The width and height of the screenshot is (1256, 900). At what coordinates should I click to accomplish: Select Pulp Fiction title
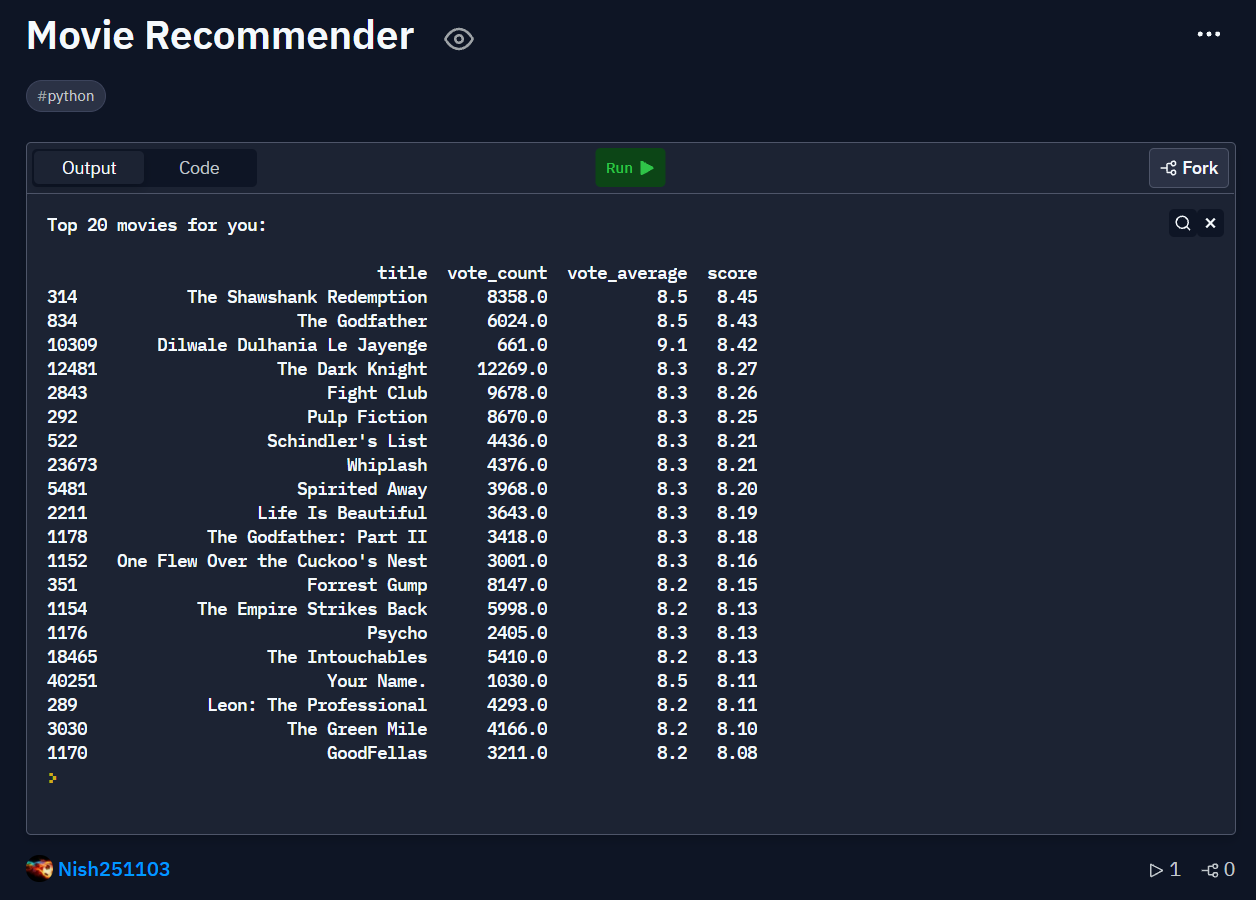tap(367, 417)
